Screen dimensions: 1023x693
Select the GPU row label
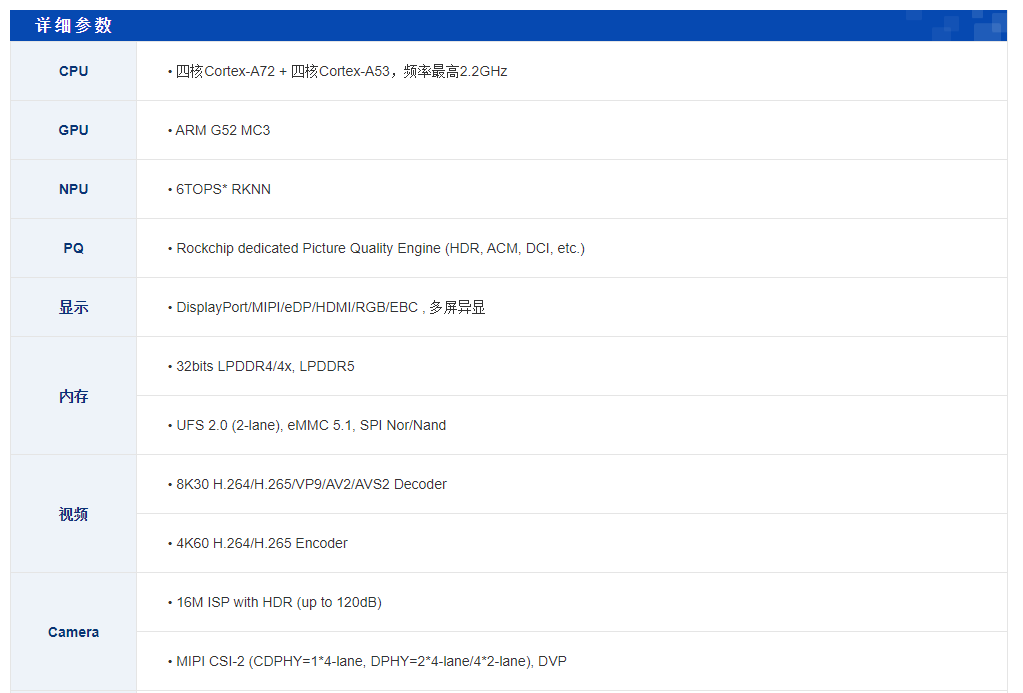point(74,130)
